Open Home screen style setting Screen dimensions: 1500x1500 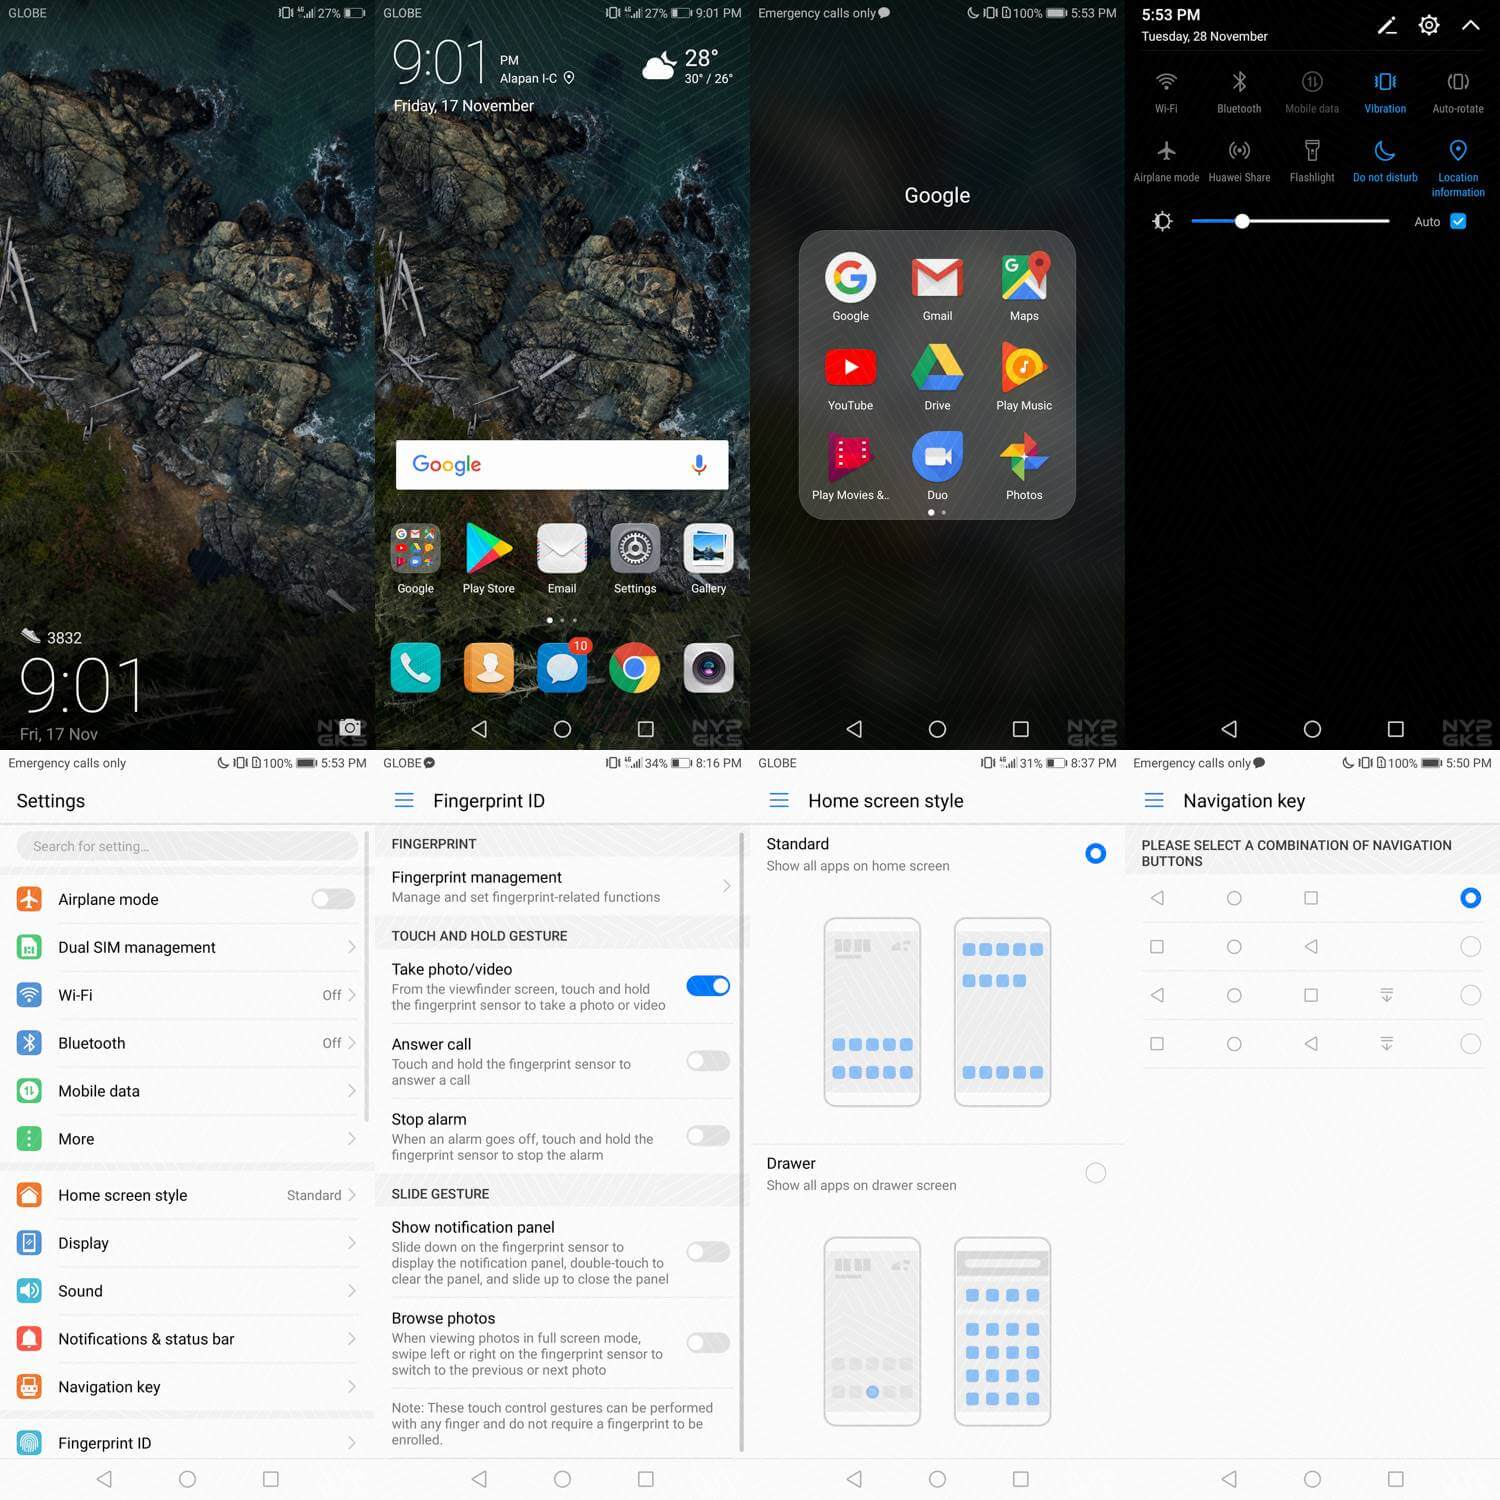(x=187, y=1195)
